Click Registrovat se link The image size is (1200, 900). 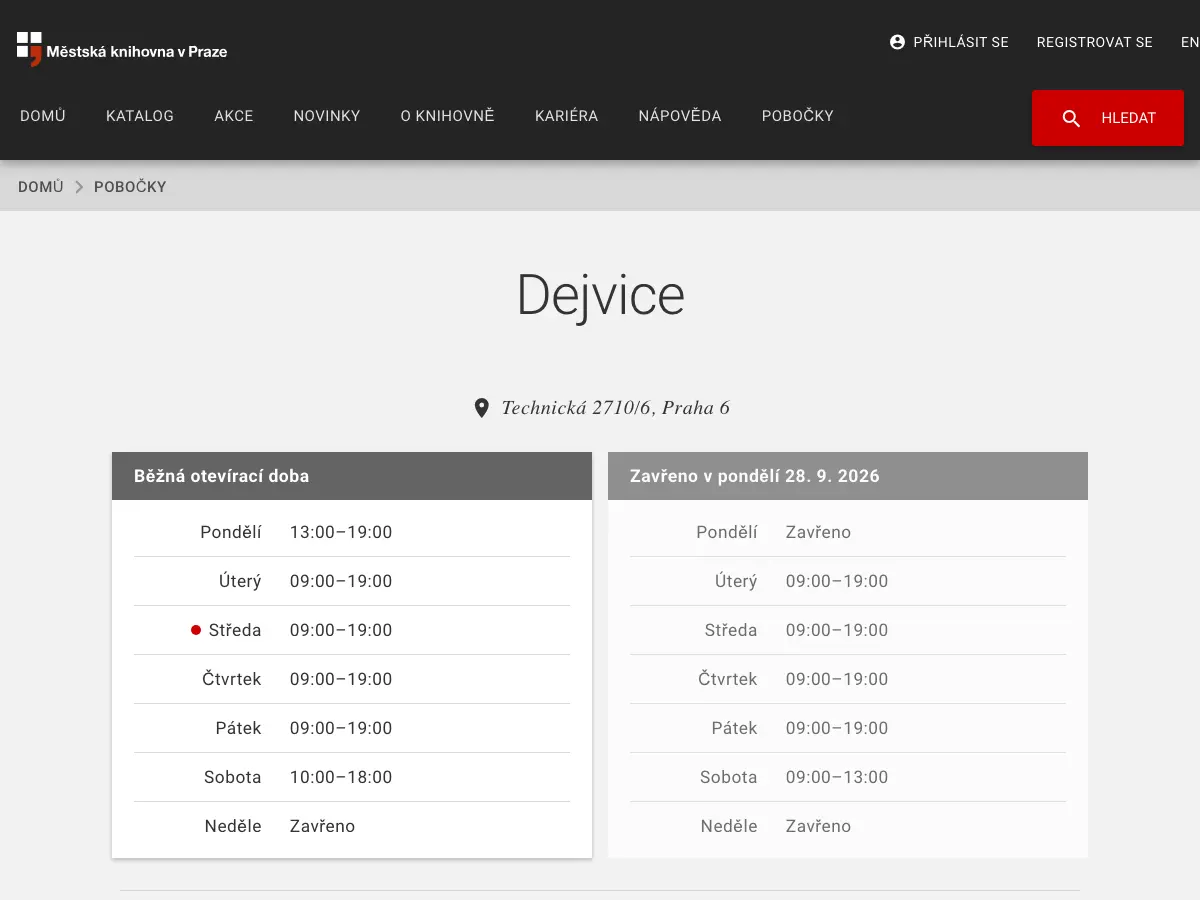point(1095,42)
